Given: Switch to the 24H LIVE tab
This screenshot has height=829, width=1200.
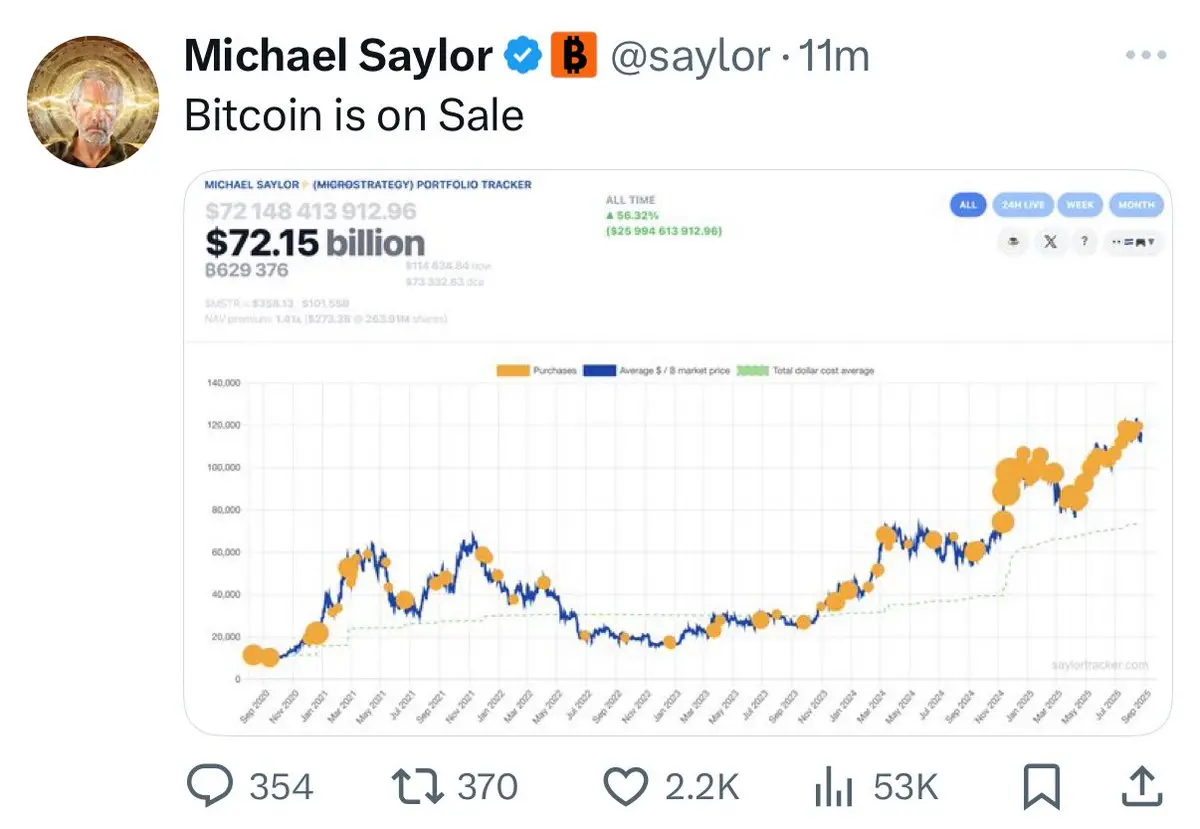Looking at the screenshot, I should pyautogui.click(x=1022, y=205).
